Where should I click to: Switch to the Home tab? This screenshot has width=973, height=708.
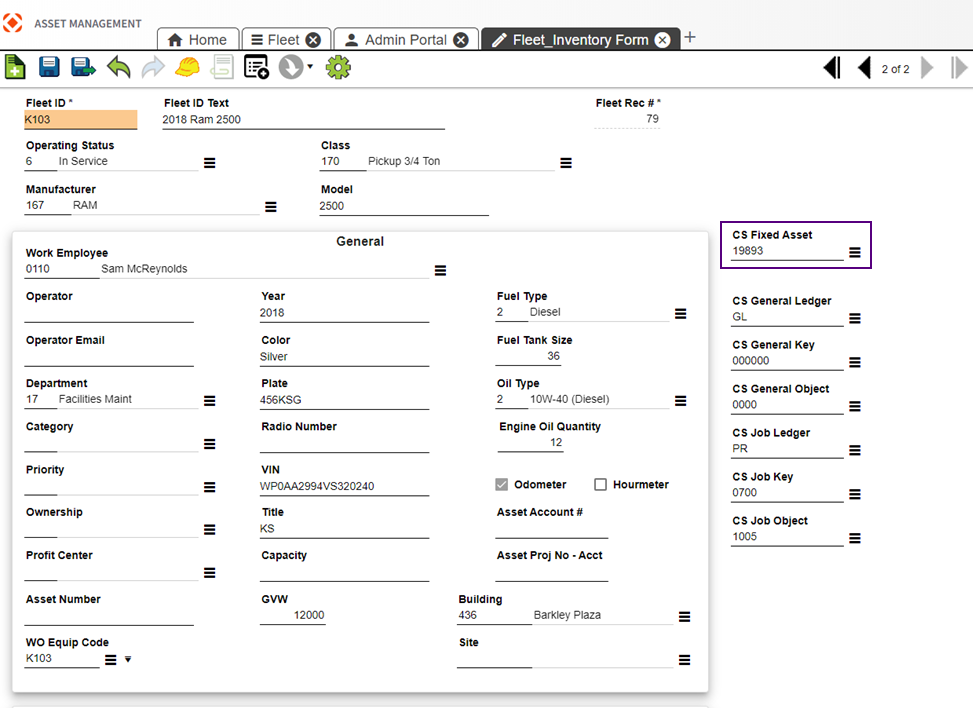coord(198,40)
